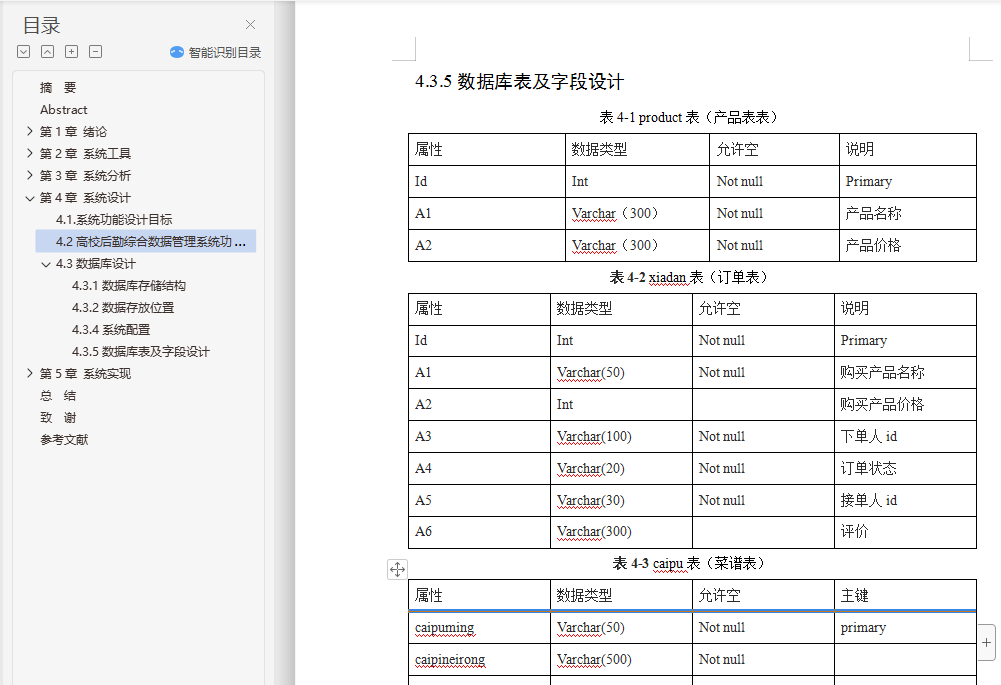Viewport: 1001px width, 685px height.
Task: Click 购买产品名称 cell in xiadan table
Action: (905, 372)
